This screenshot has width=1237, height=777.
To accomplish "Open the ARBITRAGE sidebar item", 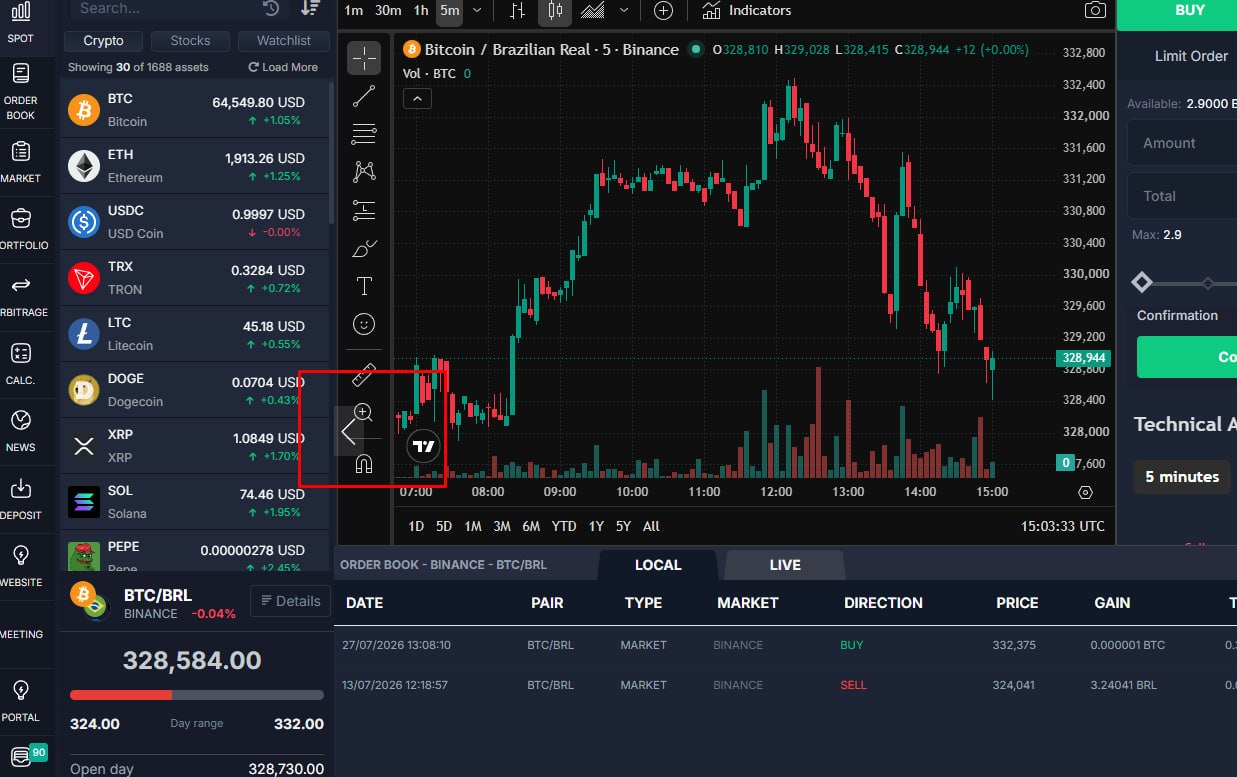I will (20, 296).
